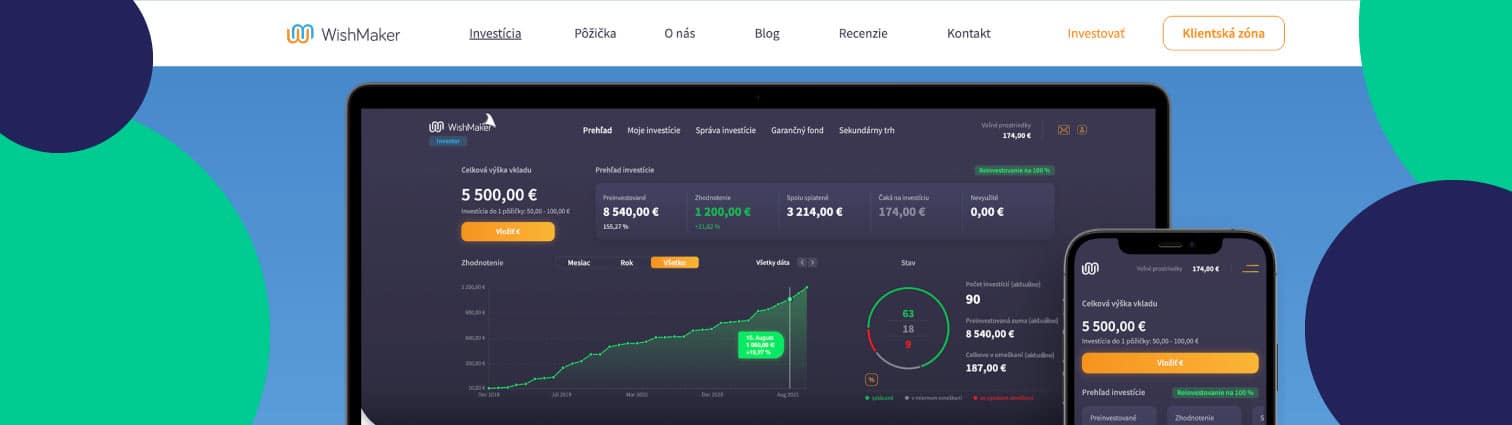Go to the O nás page

coord(679,33)
